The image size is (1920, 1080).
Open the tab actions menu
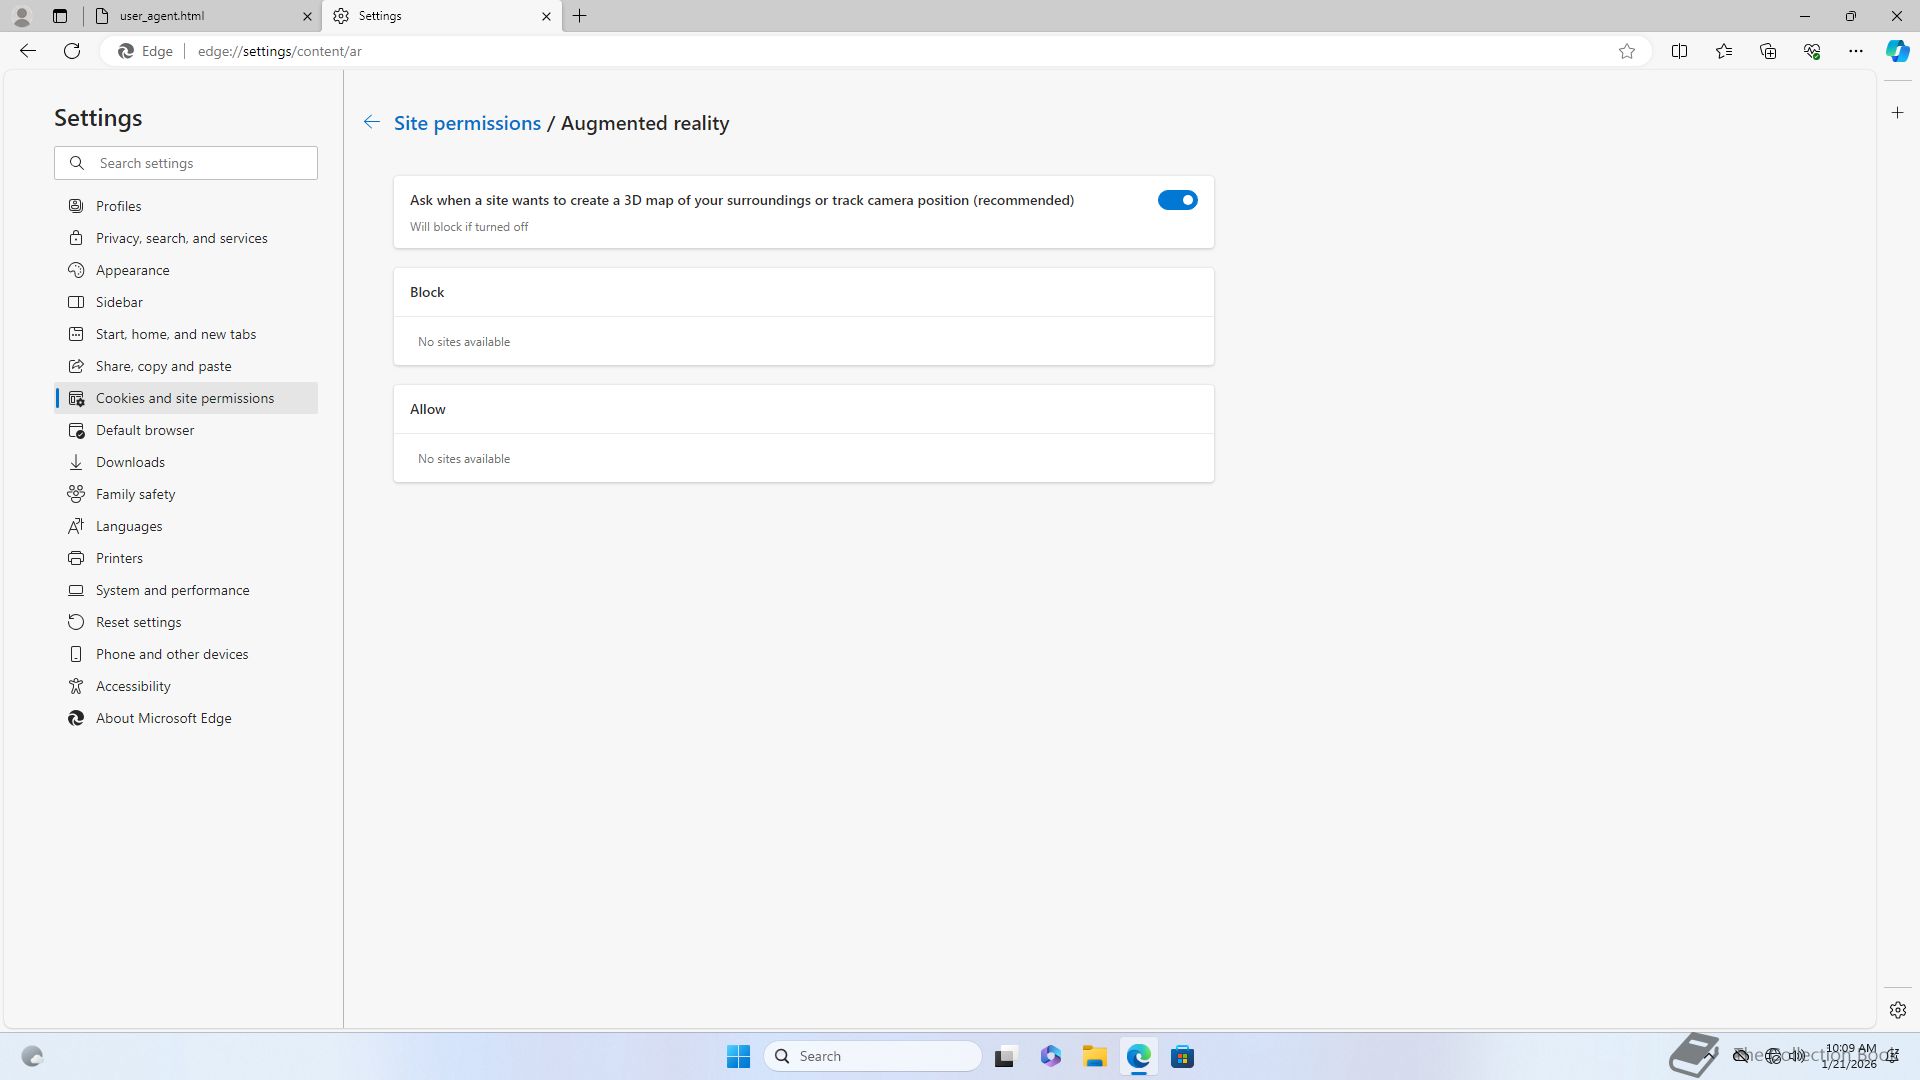click(x=60, y=16)
